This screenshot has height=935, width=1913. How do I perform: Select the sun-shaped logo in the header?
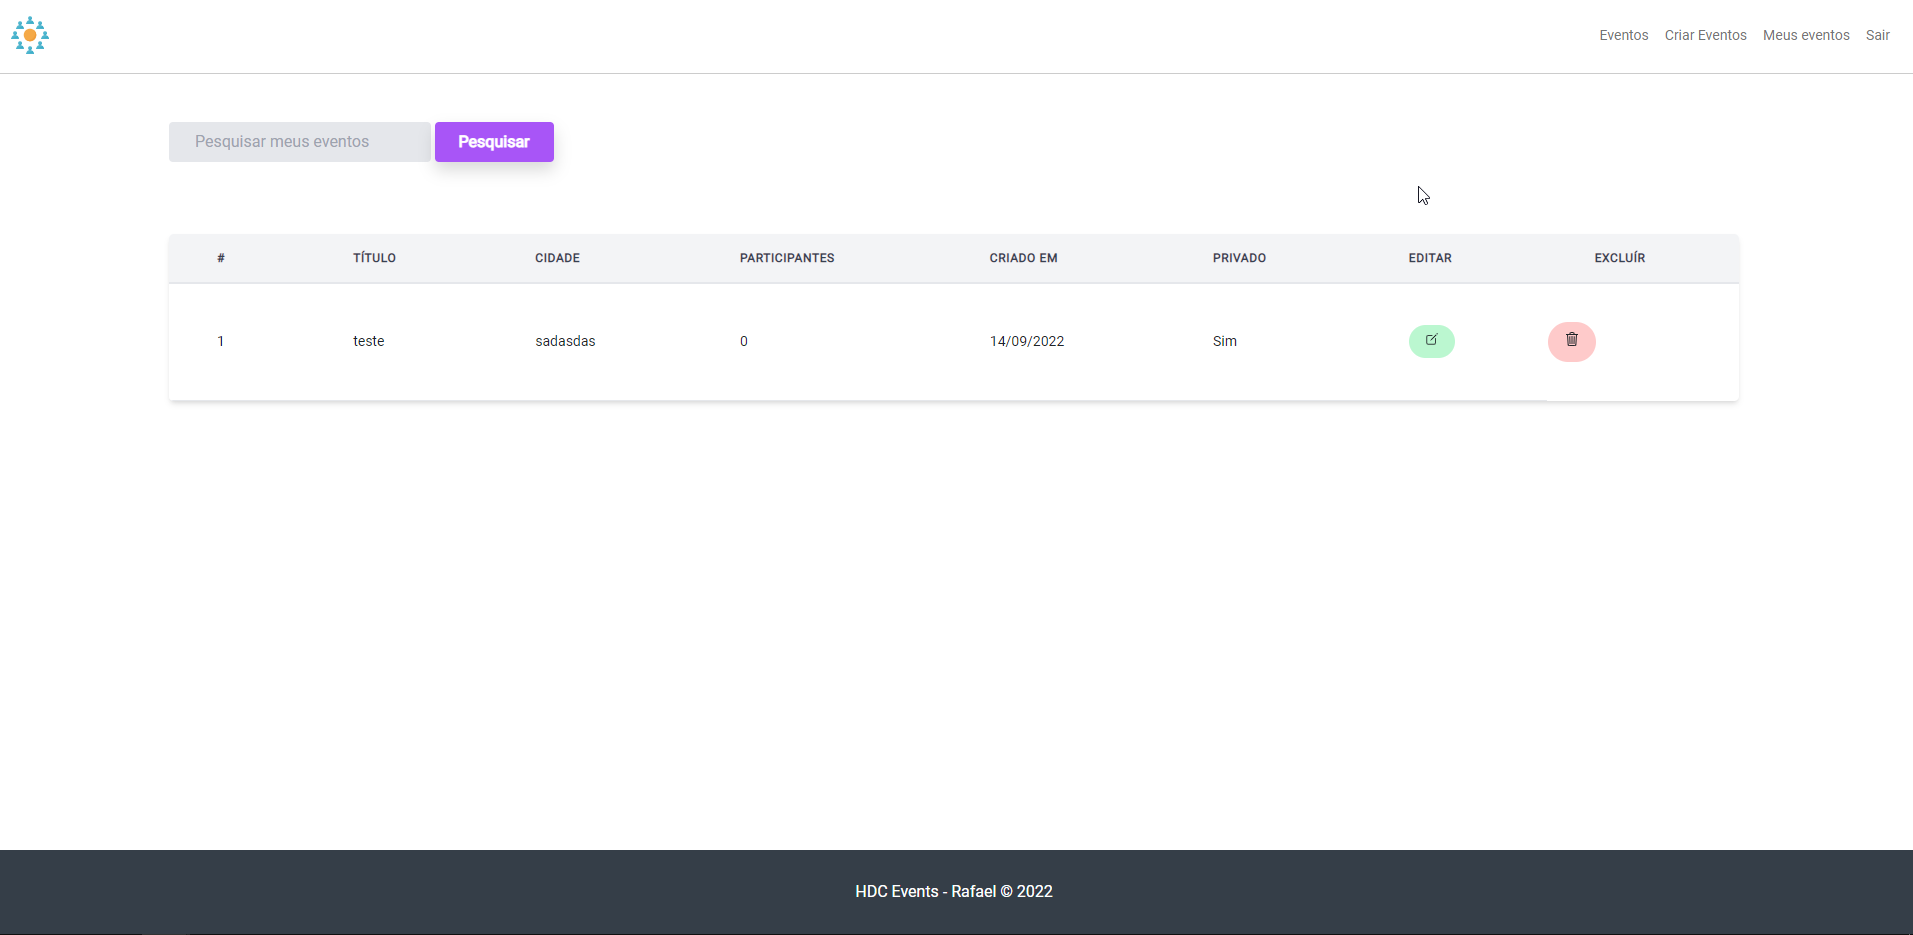tap(30, 35)
